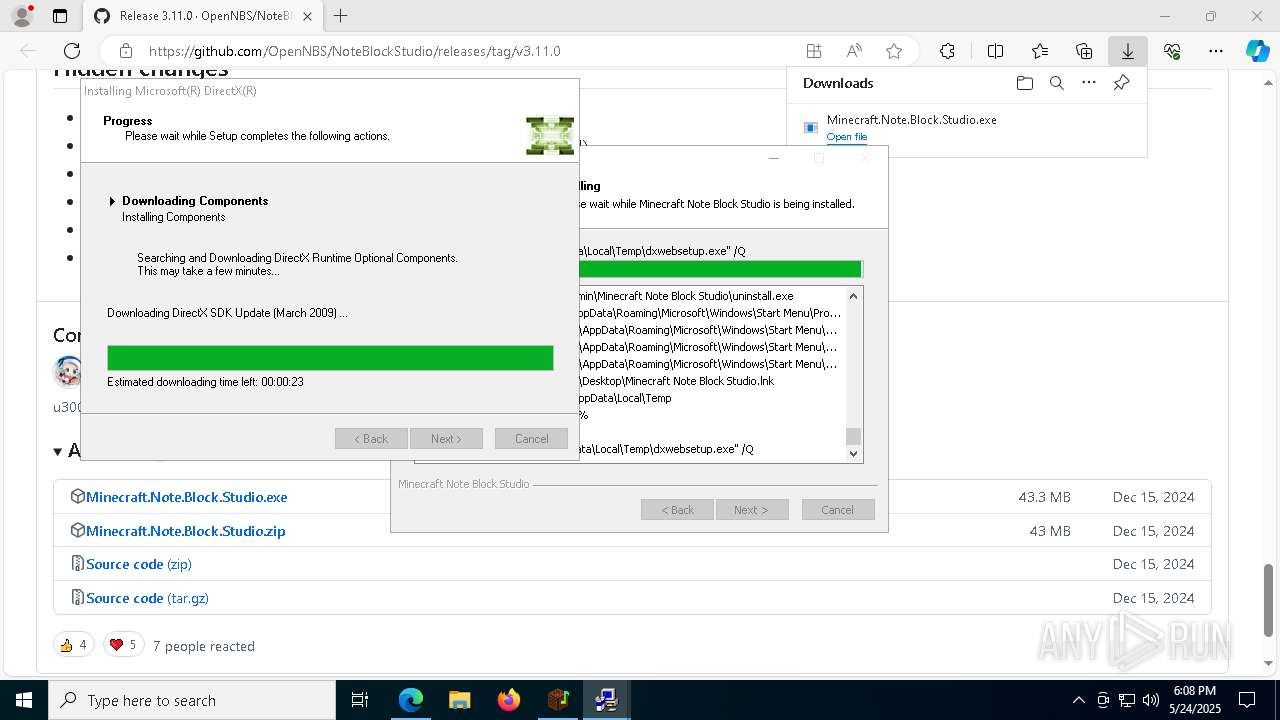This screenshot has width=1280, height=720.
Task: Click the taskbar search box
Action: (192, 700)
